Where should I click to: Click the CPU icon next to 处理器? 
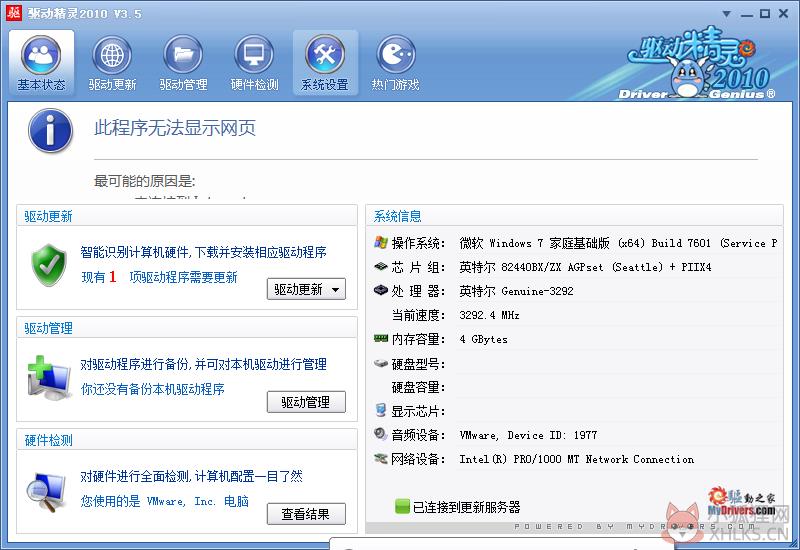click(x=381, y=290)
